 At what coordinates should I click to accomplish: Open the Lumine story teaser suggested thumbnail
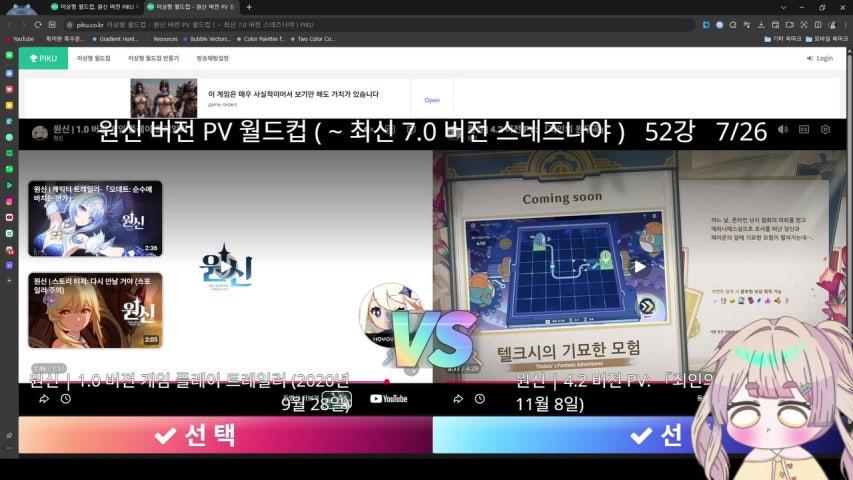pos(95,310)
